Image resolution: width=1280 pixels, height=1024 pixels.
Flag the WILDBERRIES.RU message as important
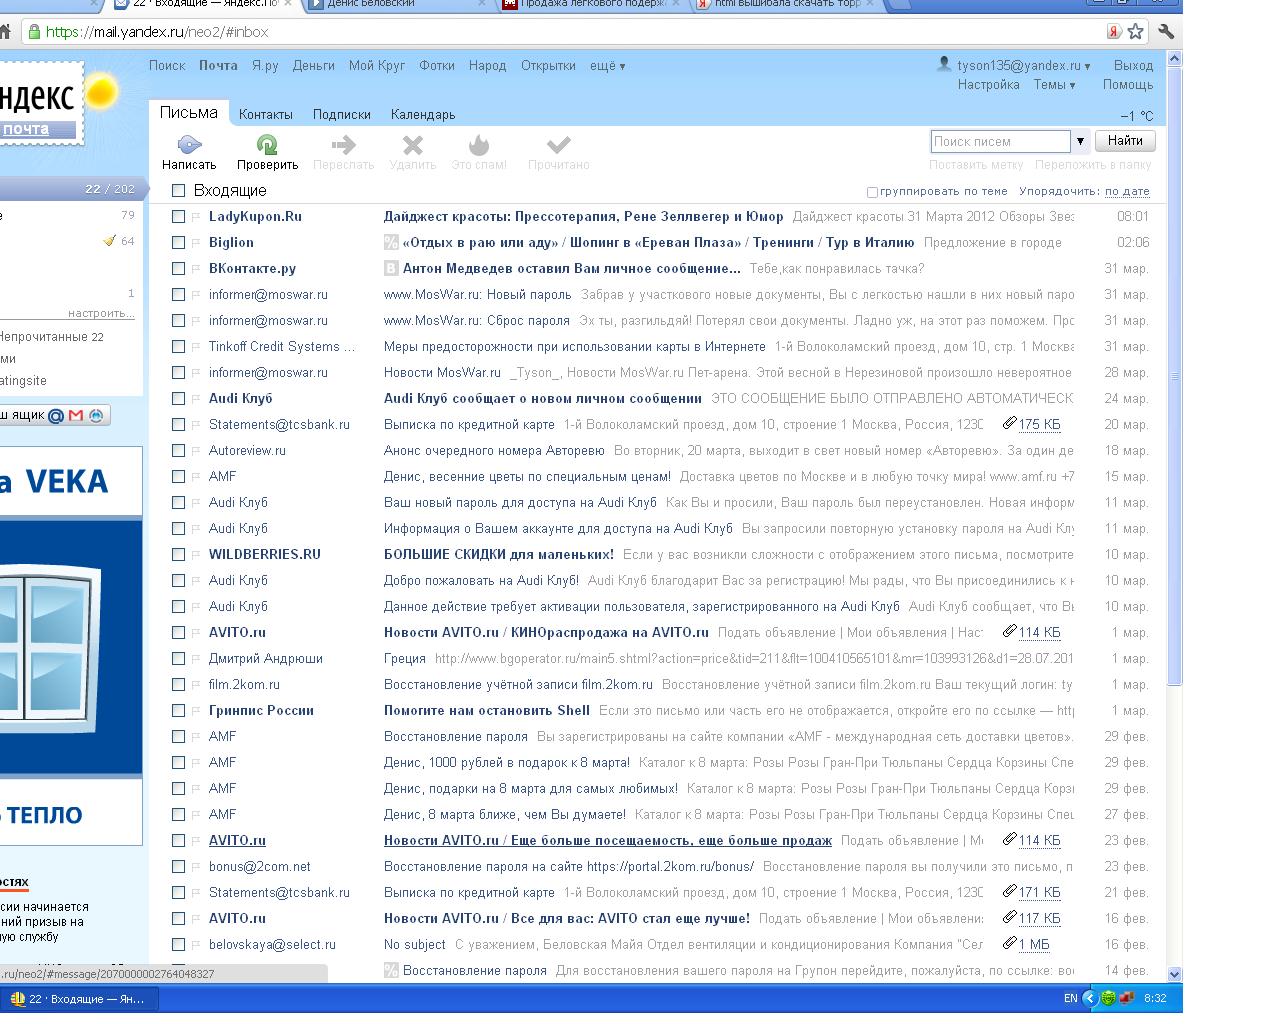pos(196,554)
